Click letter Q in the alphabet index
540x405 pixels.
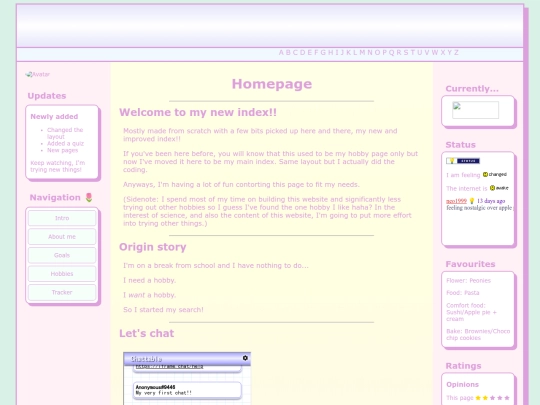click(392, 52)
